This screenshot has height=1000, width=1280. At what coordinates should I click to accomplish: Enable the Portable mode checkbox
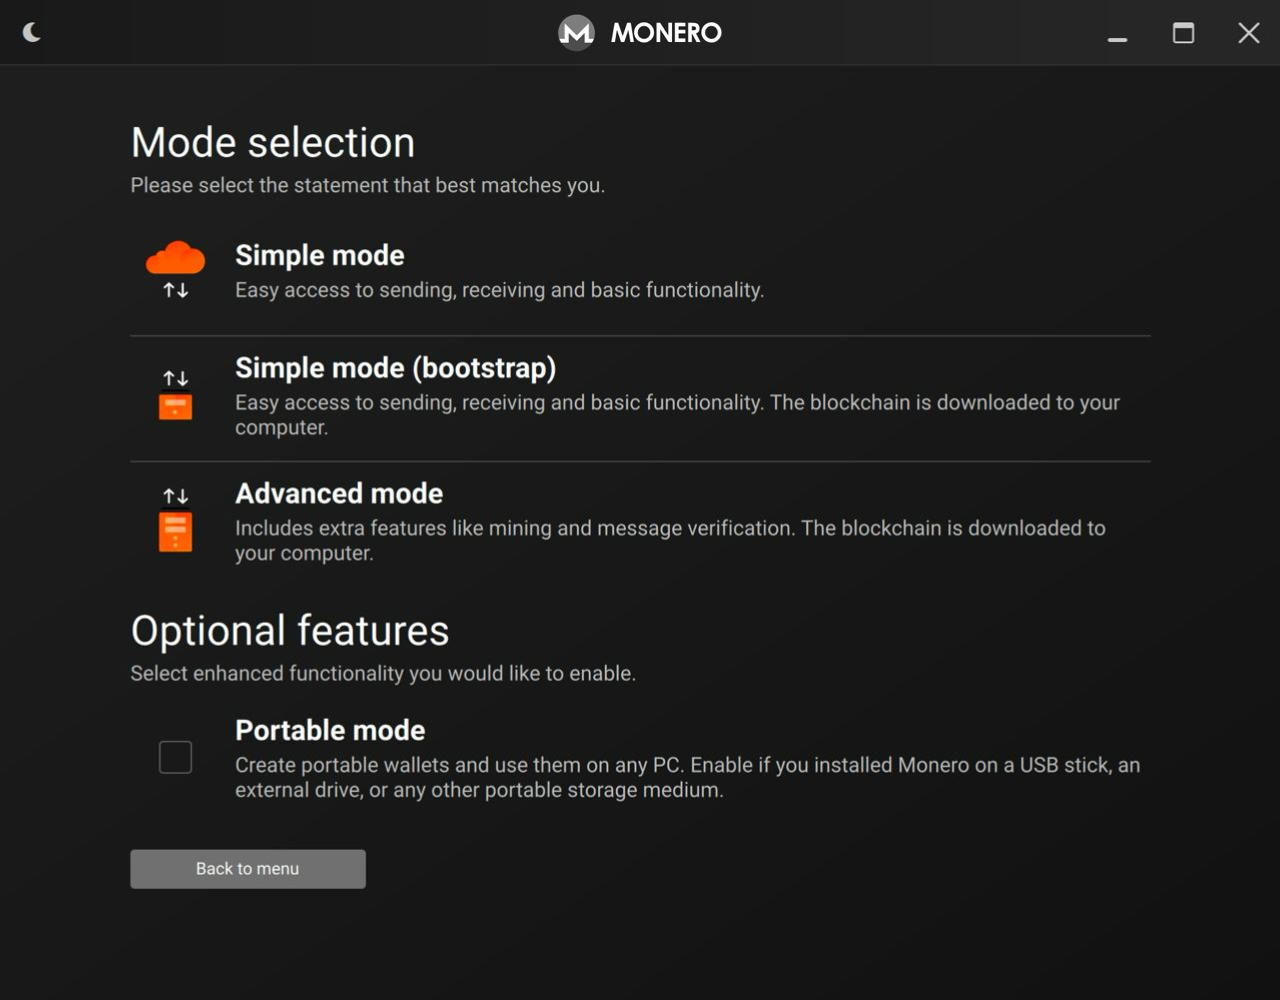click(175, 757)
